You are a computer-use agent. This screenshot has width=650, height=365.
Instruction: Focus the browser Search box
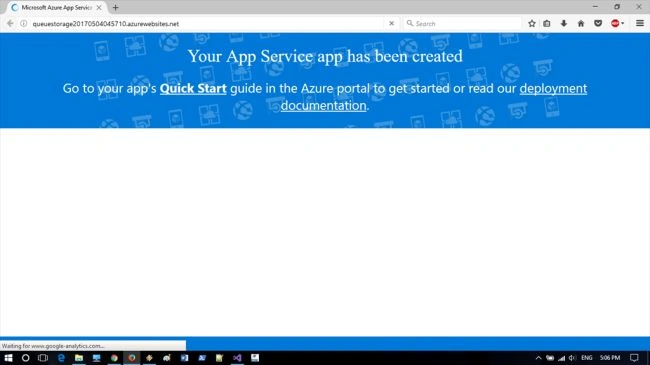point(462,24)
